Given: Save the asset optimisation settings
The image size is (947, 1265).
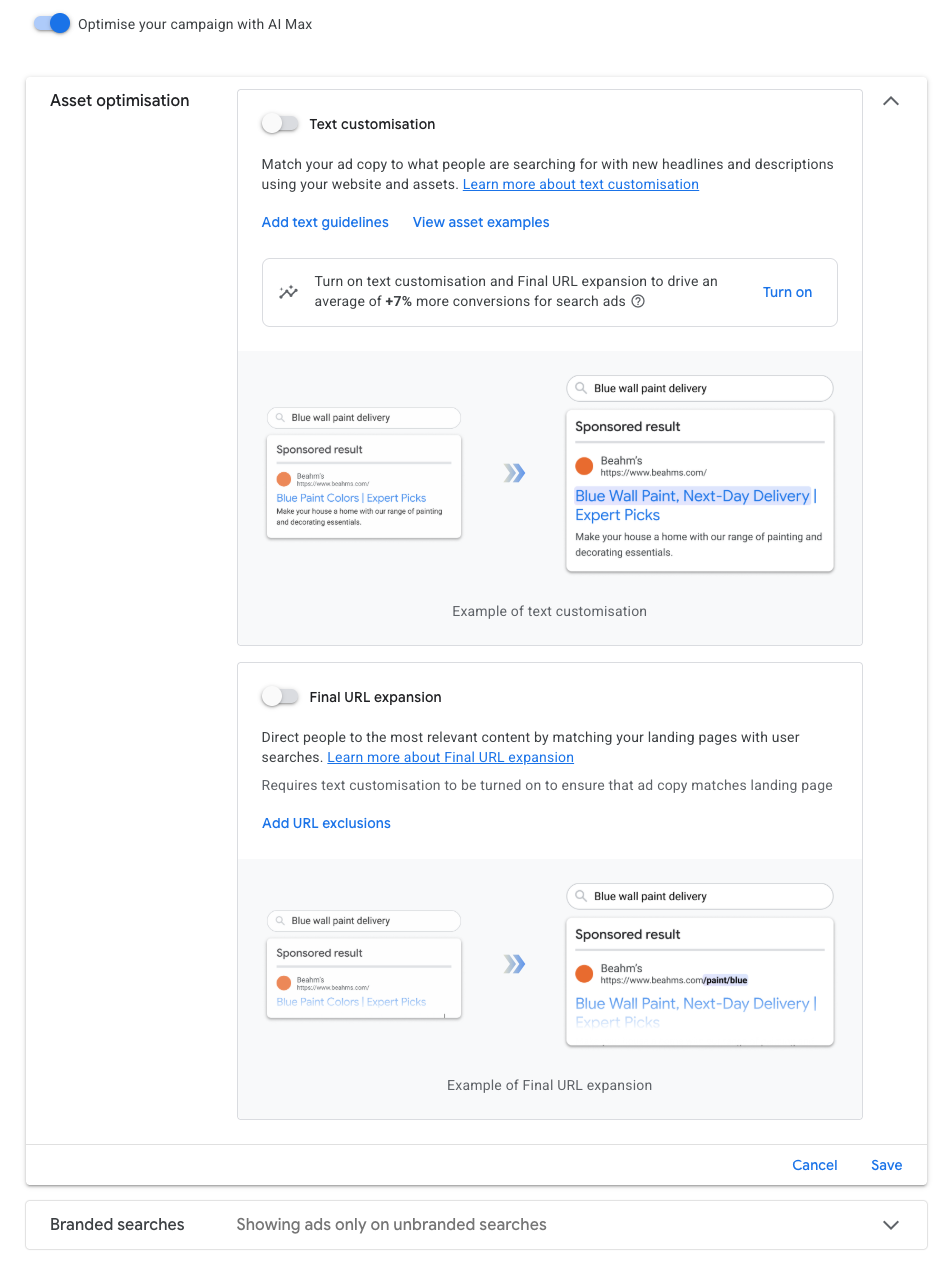Looking at the screenshot, I should 886,1165.
